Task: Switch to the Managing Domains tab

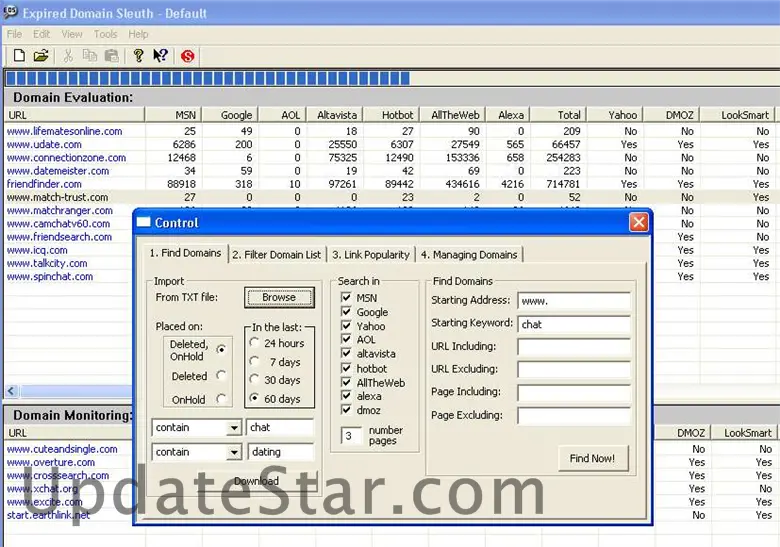Action: click(x=469, y=255)
